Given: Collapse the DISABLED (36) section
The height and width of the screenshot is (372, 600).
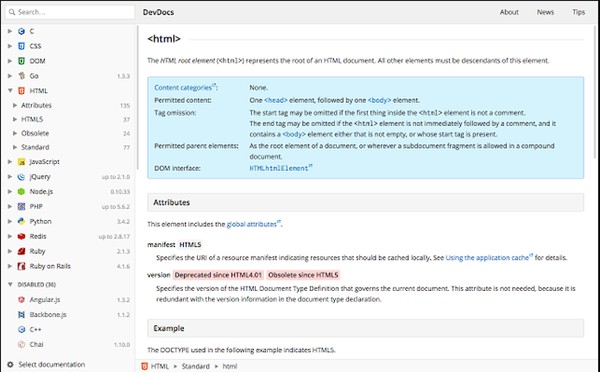Looking at the screenshot, I should (10, 285).
